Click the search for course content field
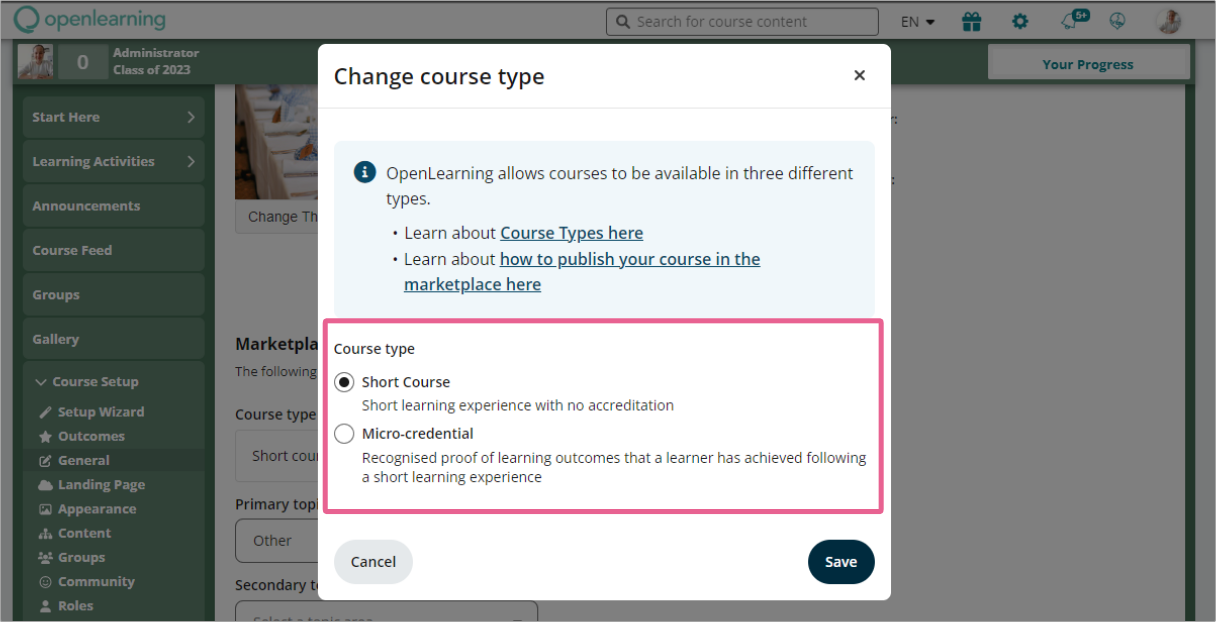This screenshot has height=622, width=1216. point(742,20)
